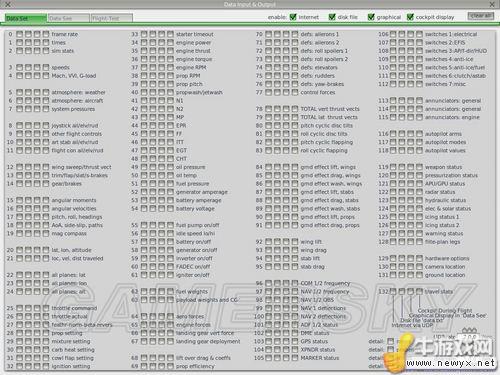This screenshot has width=500, height=375.
Task: Toggle the enable cockpit display checkbox
Action: [410, 17]
